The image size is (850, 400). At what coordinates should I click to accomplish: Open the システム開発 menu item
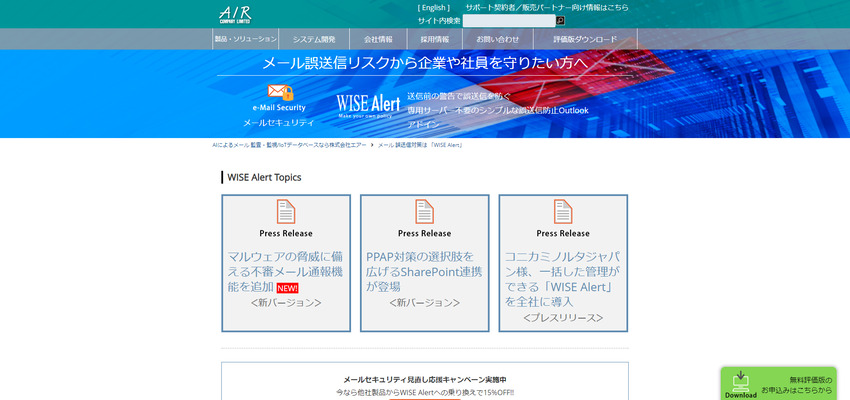tap(314, 39)
